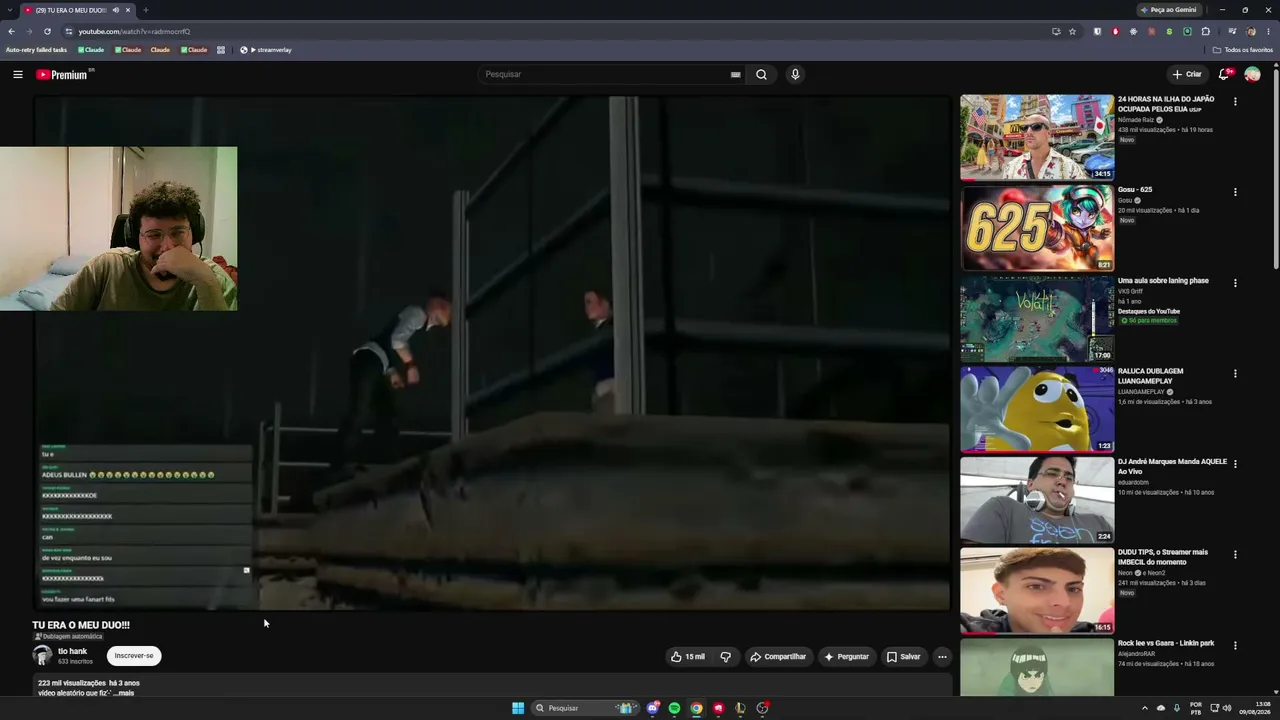1280x720 pixels.
Task: Open more actions menu below the video
Action: point(942,657)
